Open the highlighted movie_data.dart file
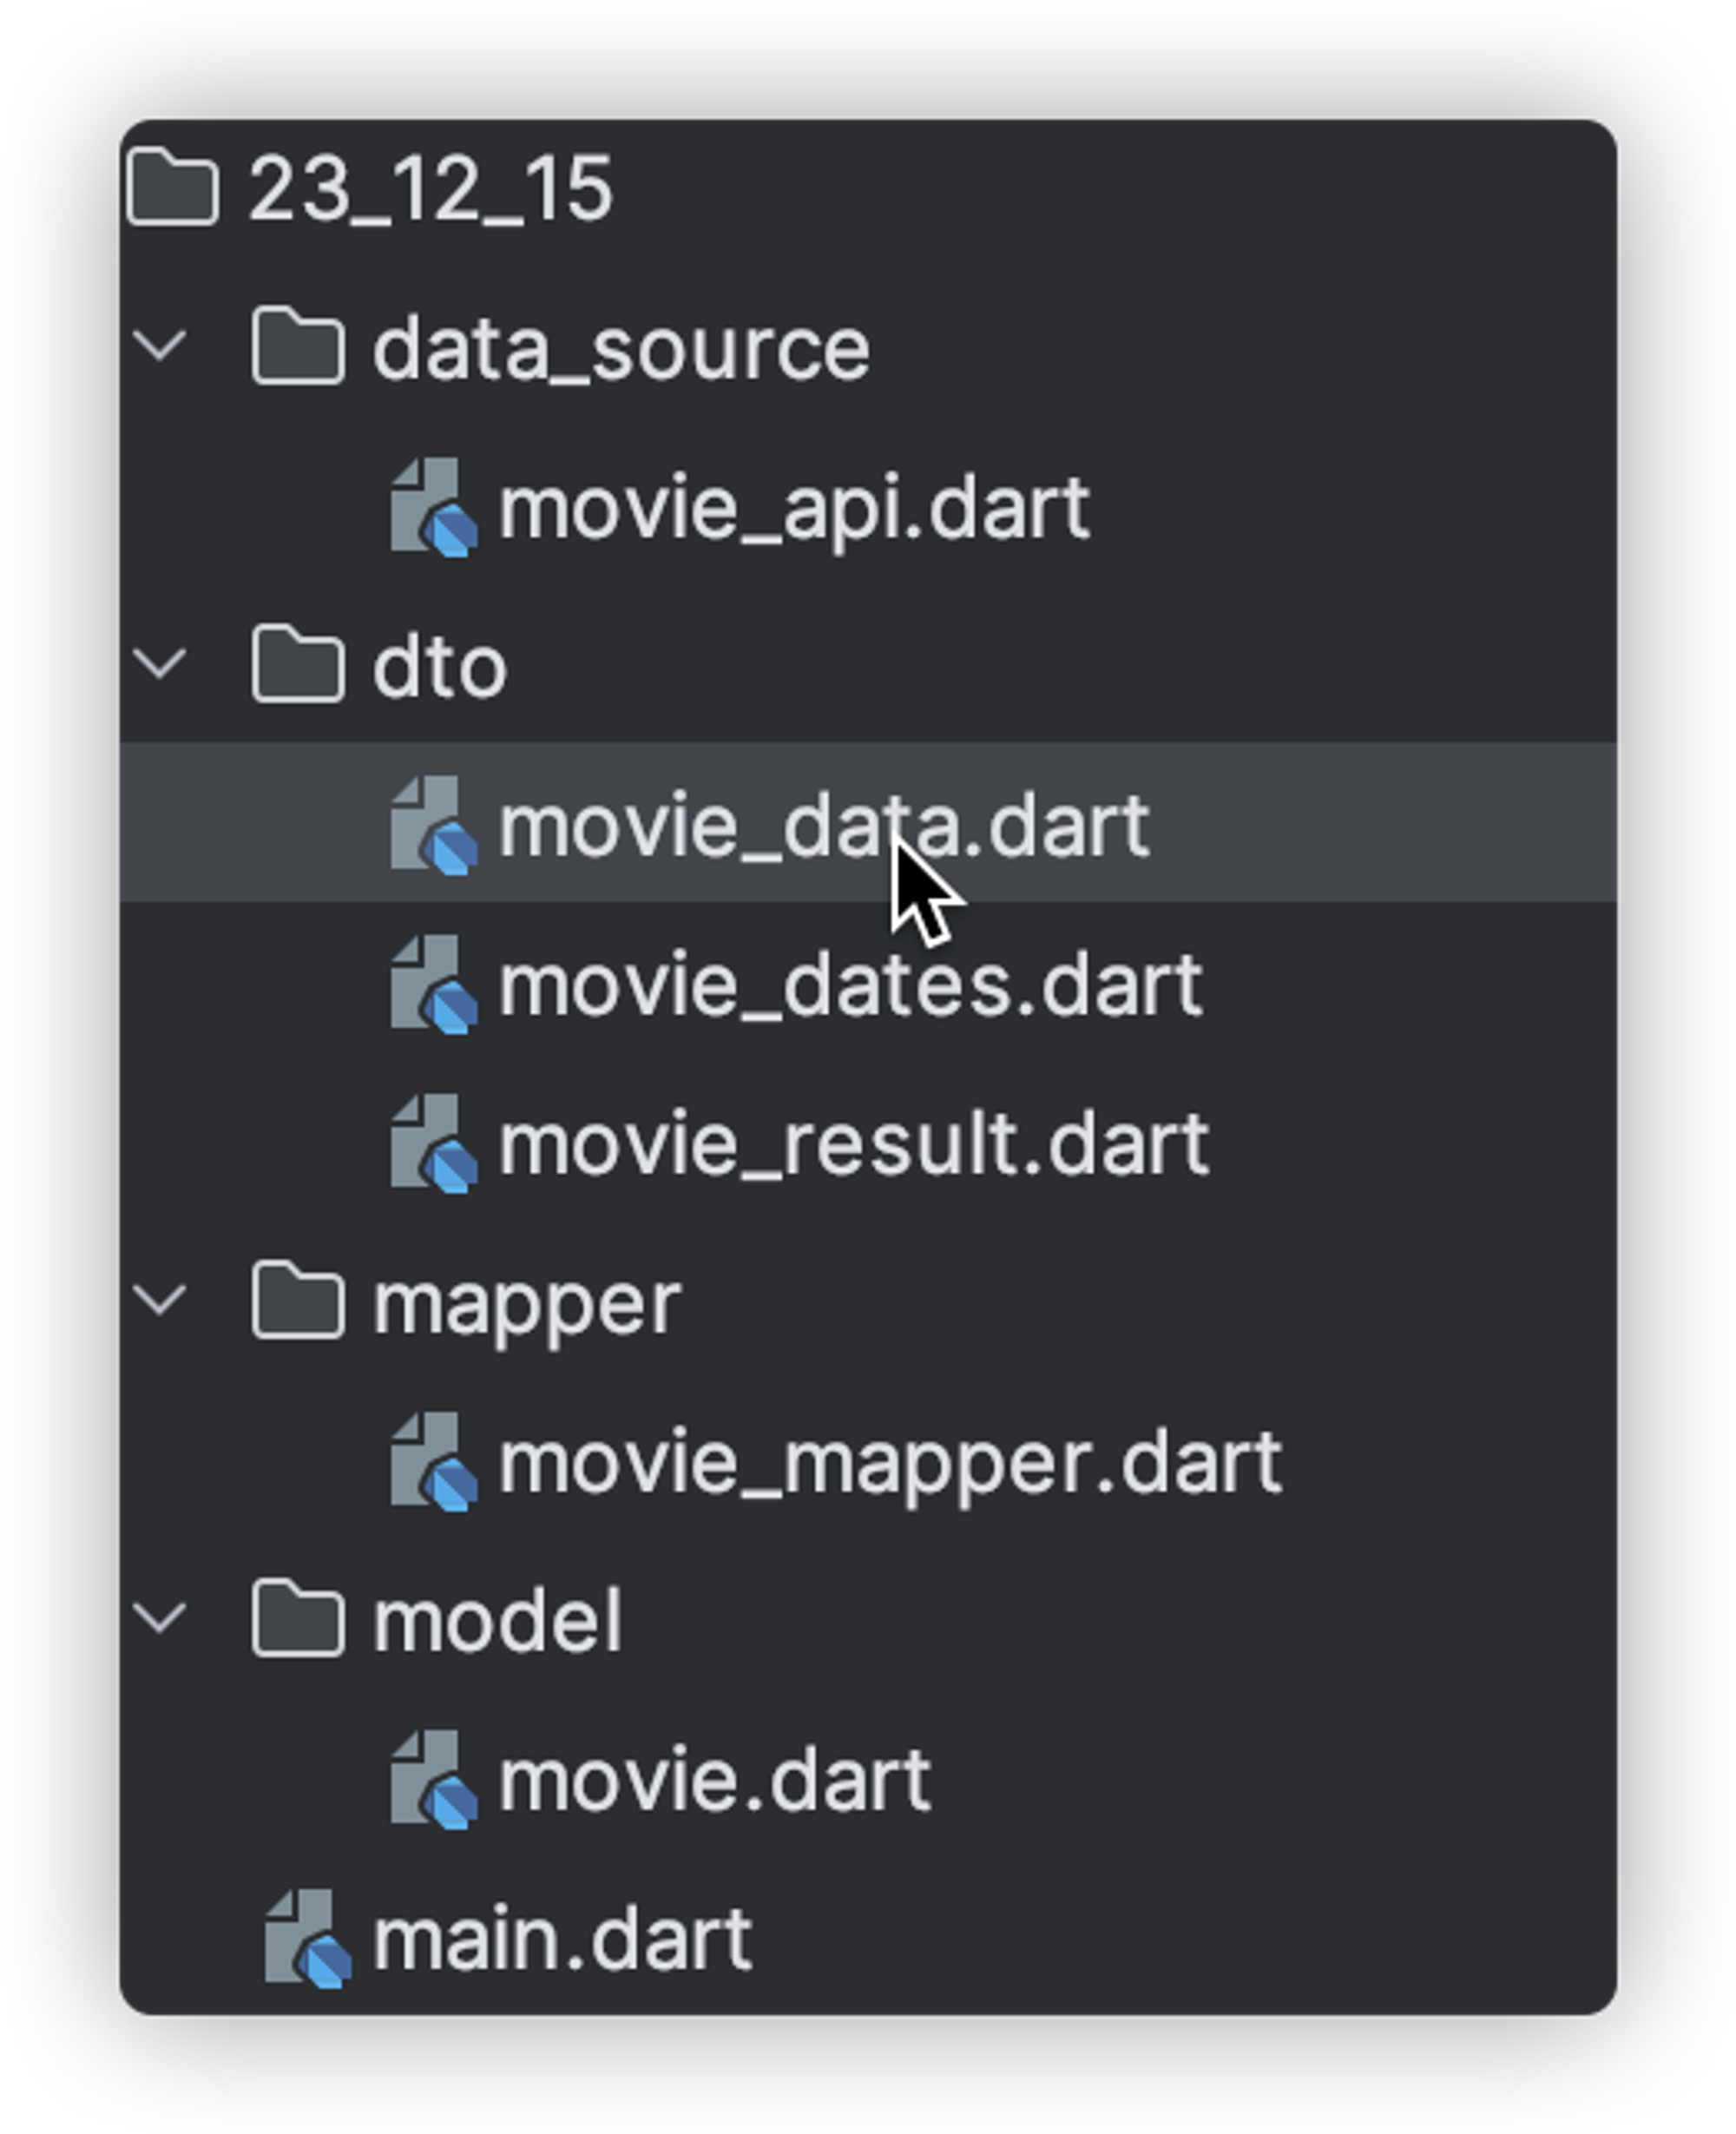Viewport: 1736px width, 2134px height. click(x=868, y=823)
